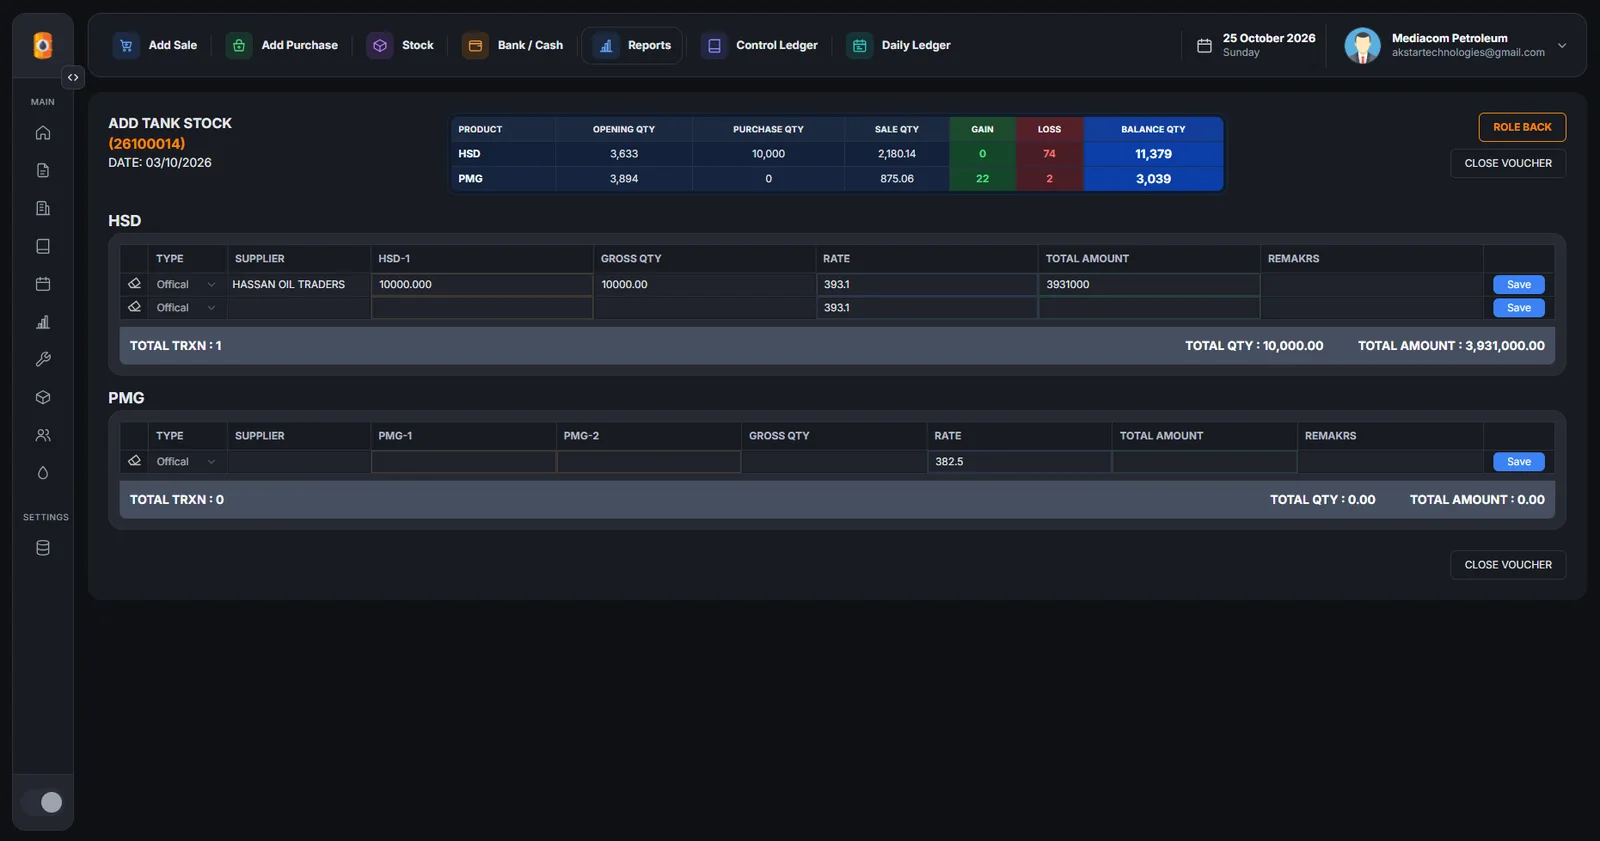Open Type dropdown for HASSAN OIL TRADERS row
Image resolution: width=1600 pixels, height=841 pixels.
(x=186, y=284)
